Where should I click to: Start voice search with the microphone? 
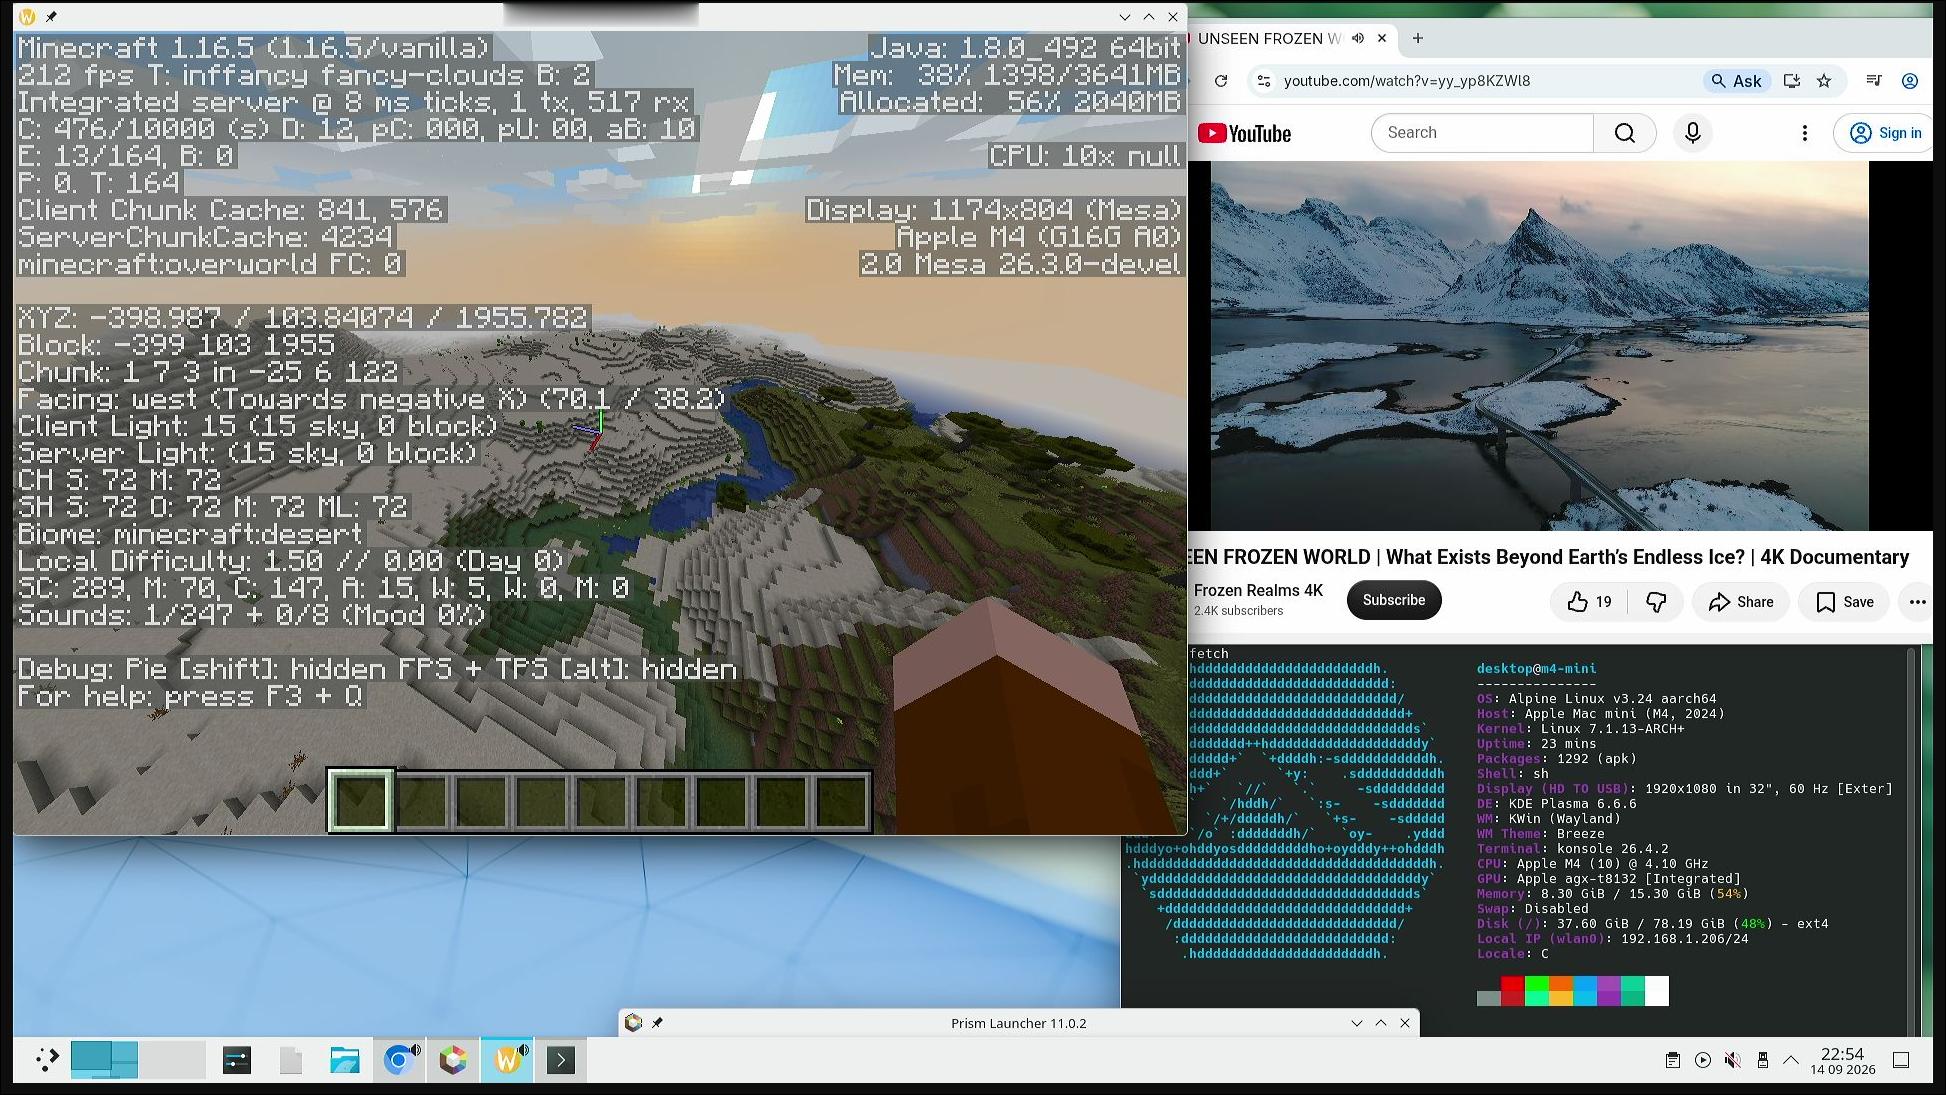(1693, 133)
